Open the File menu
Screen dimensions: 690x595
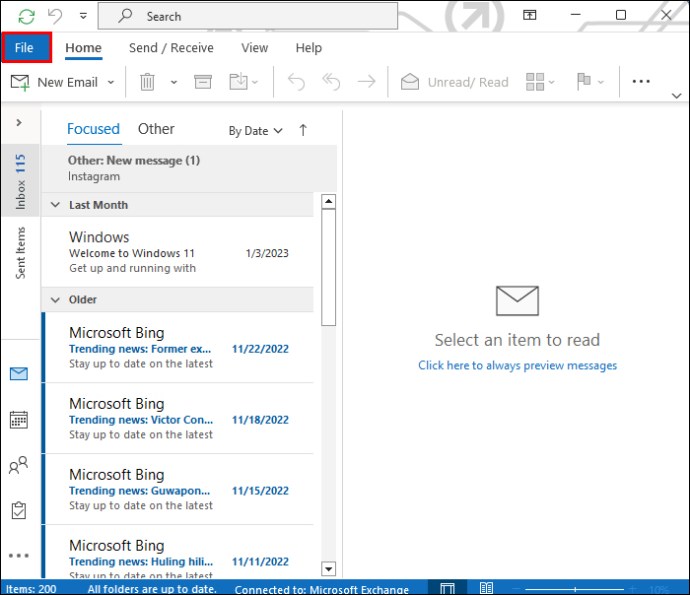pos(25,48)
